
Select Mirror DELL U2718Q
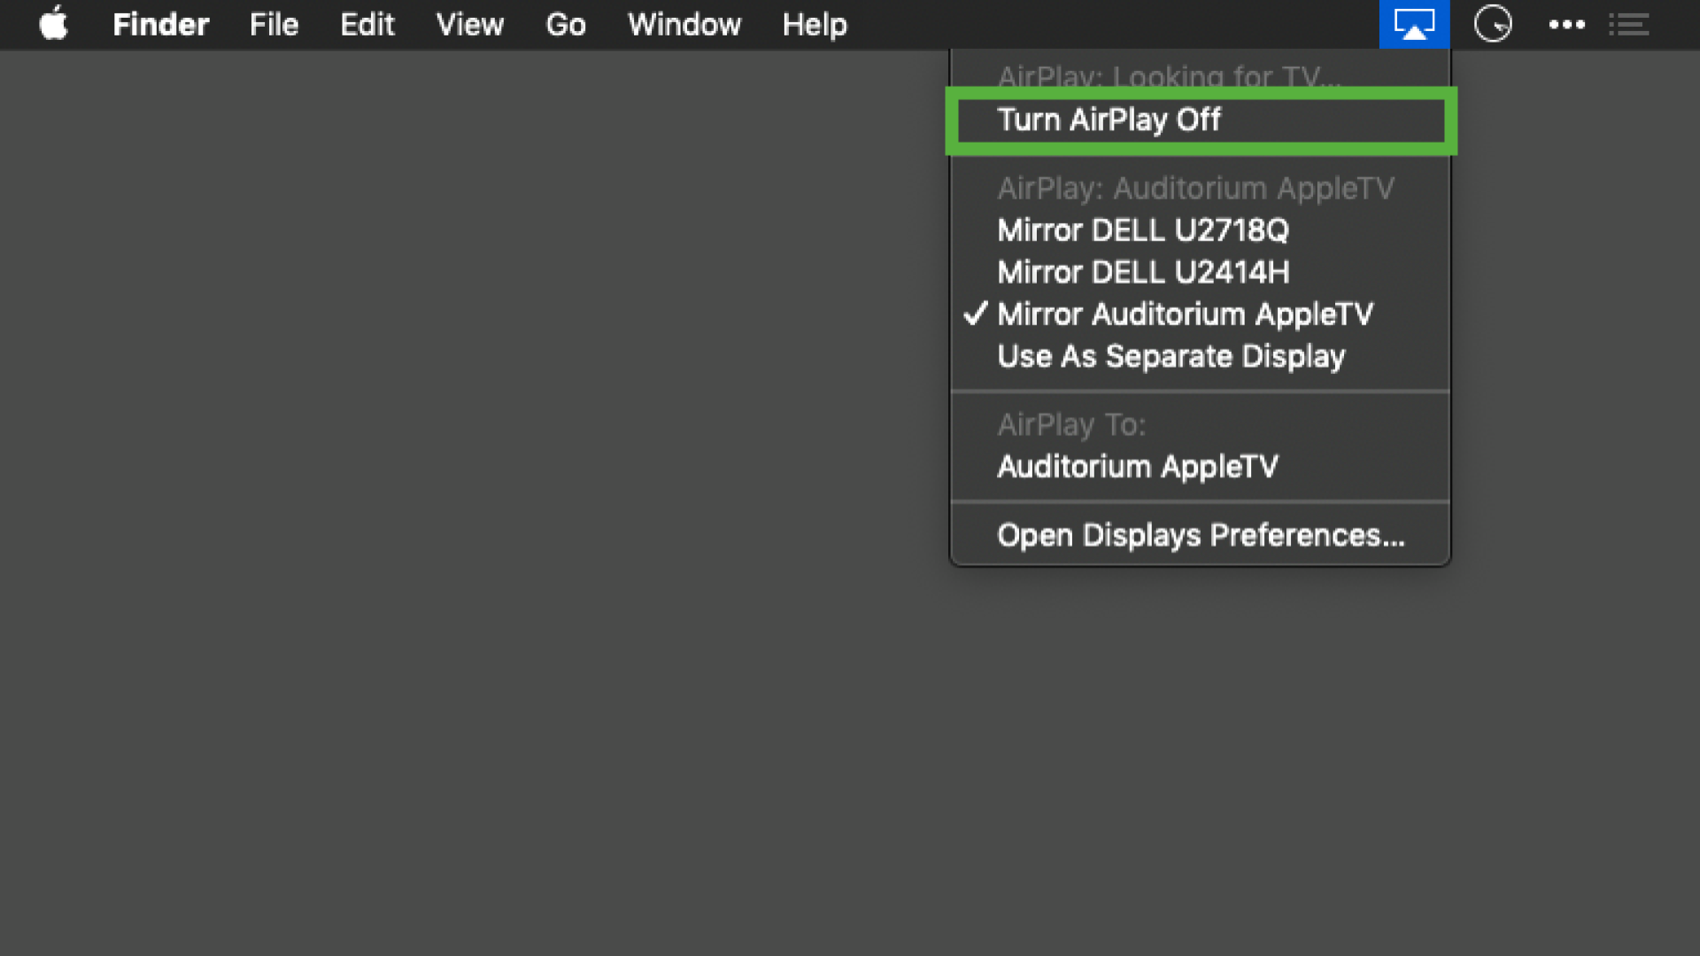1142,230
